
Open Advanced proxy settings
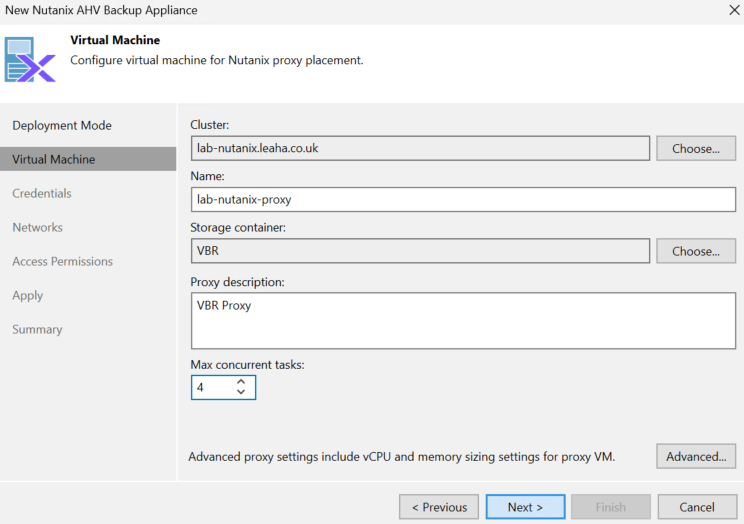tap(696, 457)
